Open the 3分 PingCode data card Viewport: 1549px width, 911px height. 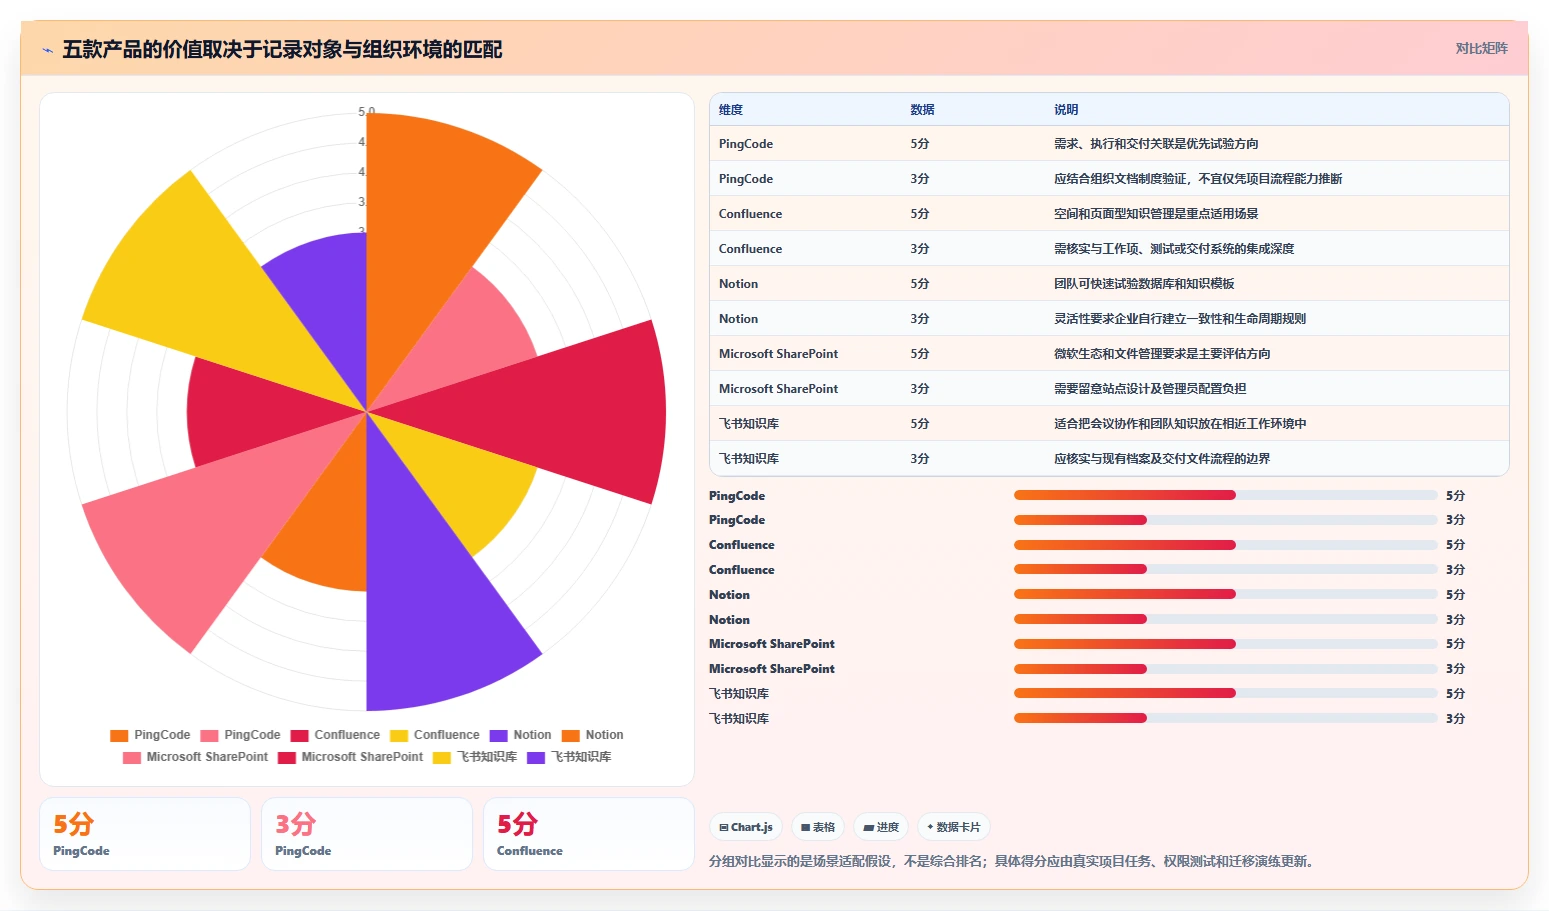pyautogui.click(x=367, y=834)
